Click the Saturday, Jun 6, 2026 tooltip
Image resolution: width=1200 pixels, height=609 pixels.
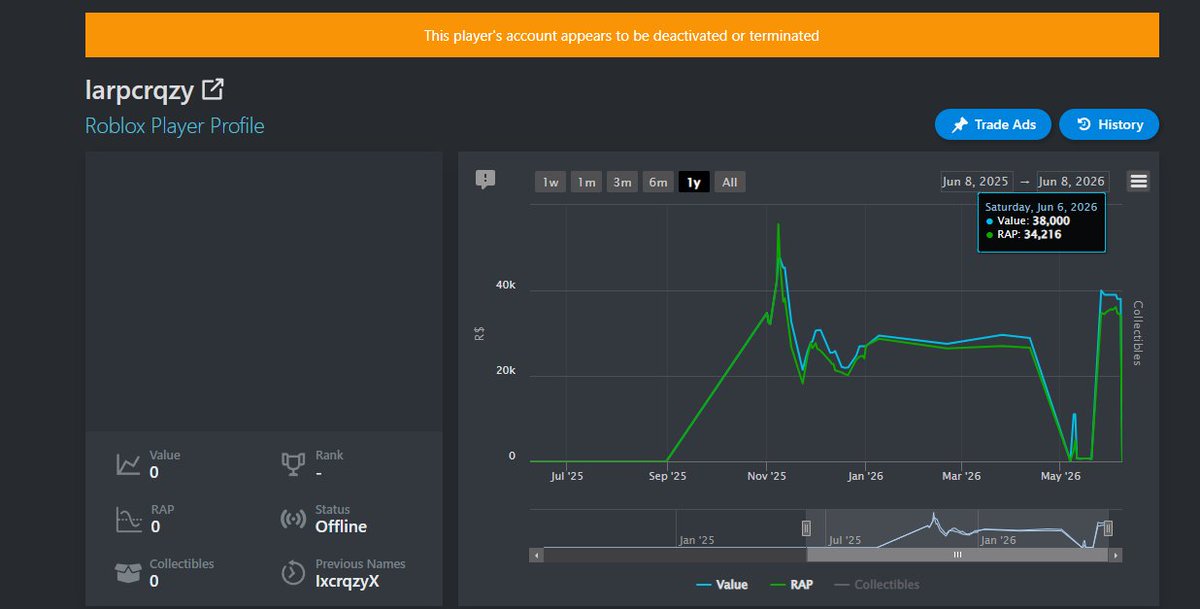pyautogui.click(x=1041, y=221)
